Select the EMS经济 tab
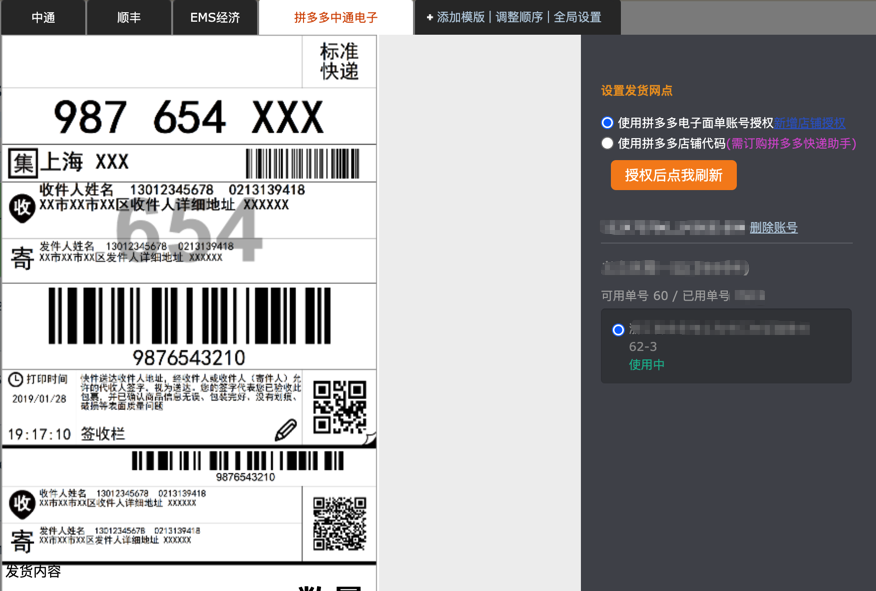This screenshot has width=876, height=591. (215, 17)
